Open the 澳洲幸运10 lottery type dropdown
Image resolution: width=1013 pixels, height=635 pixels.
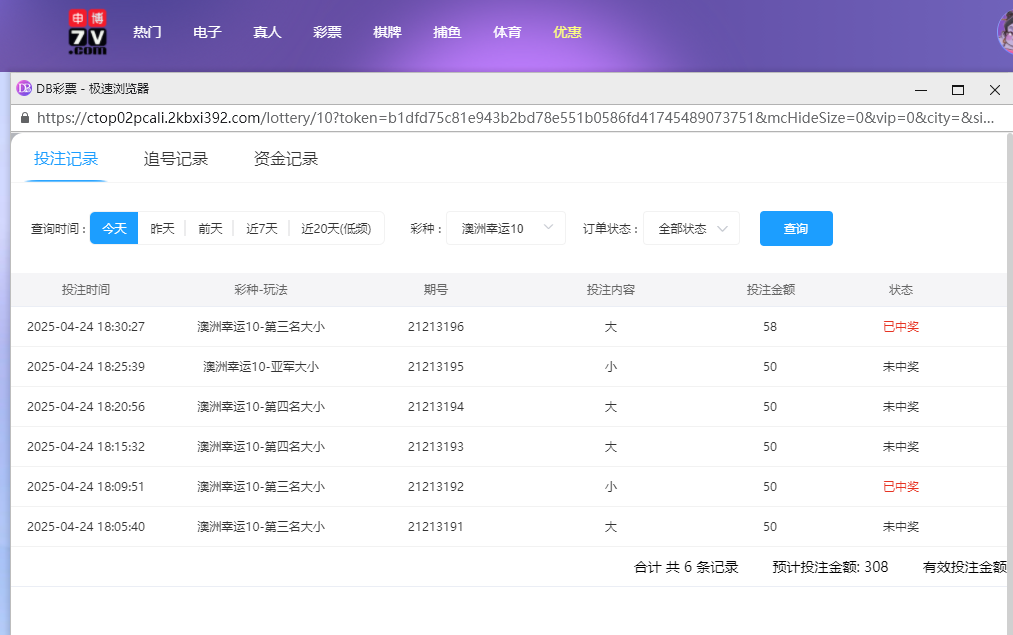click(x=505, y=228)
